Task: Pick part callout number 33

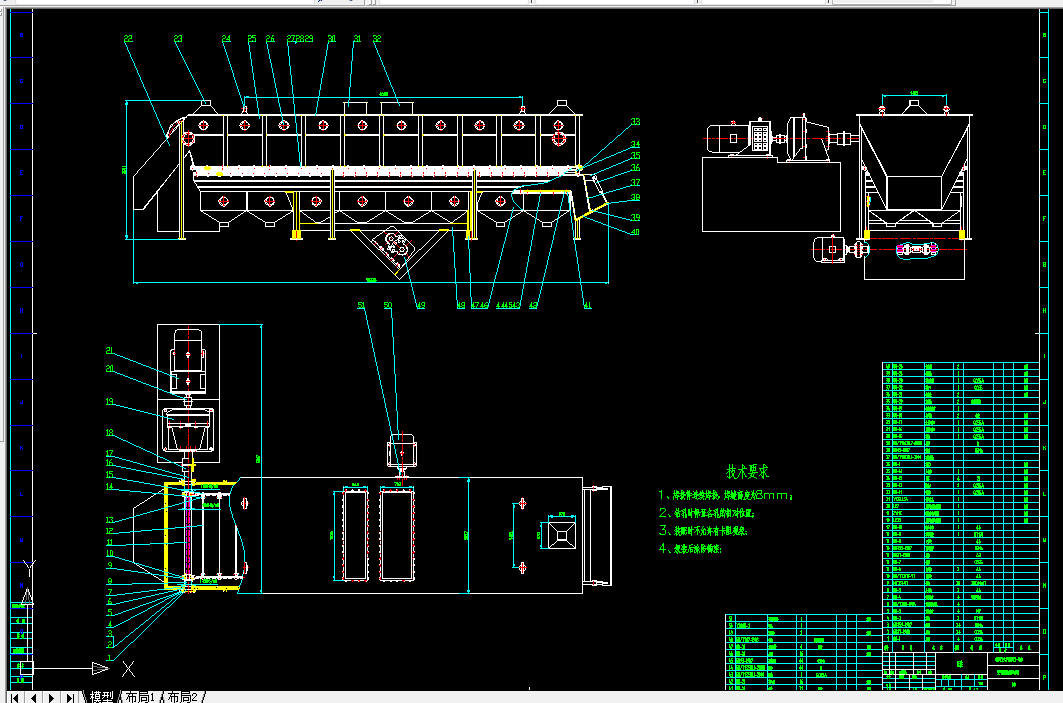Action: coord(635,122)
